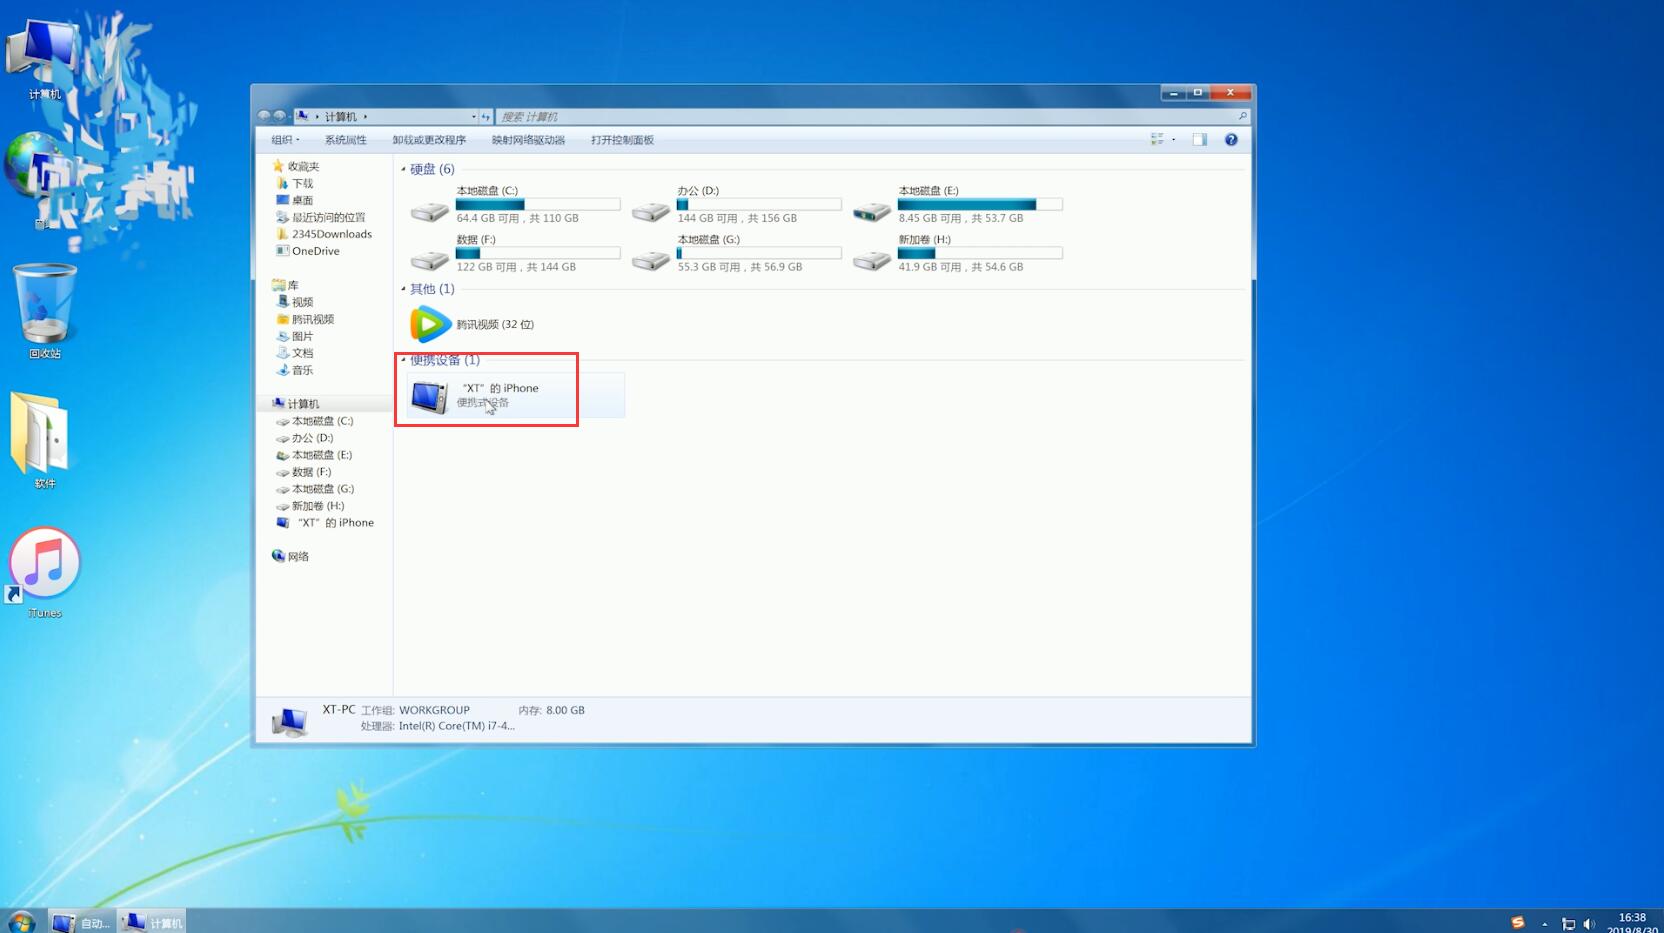This screenshot has height=933, width=1664.
Task: Select 收藏夹 in the sidebar
Action: coord(303,167)
